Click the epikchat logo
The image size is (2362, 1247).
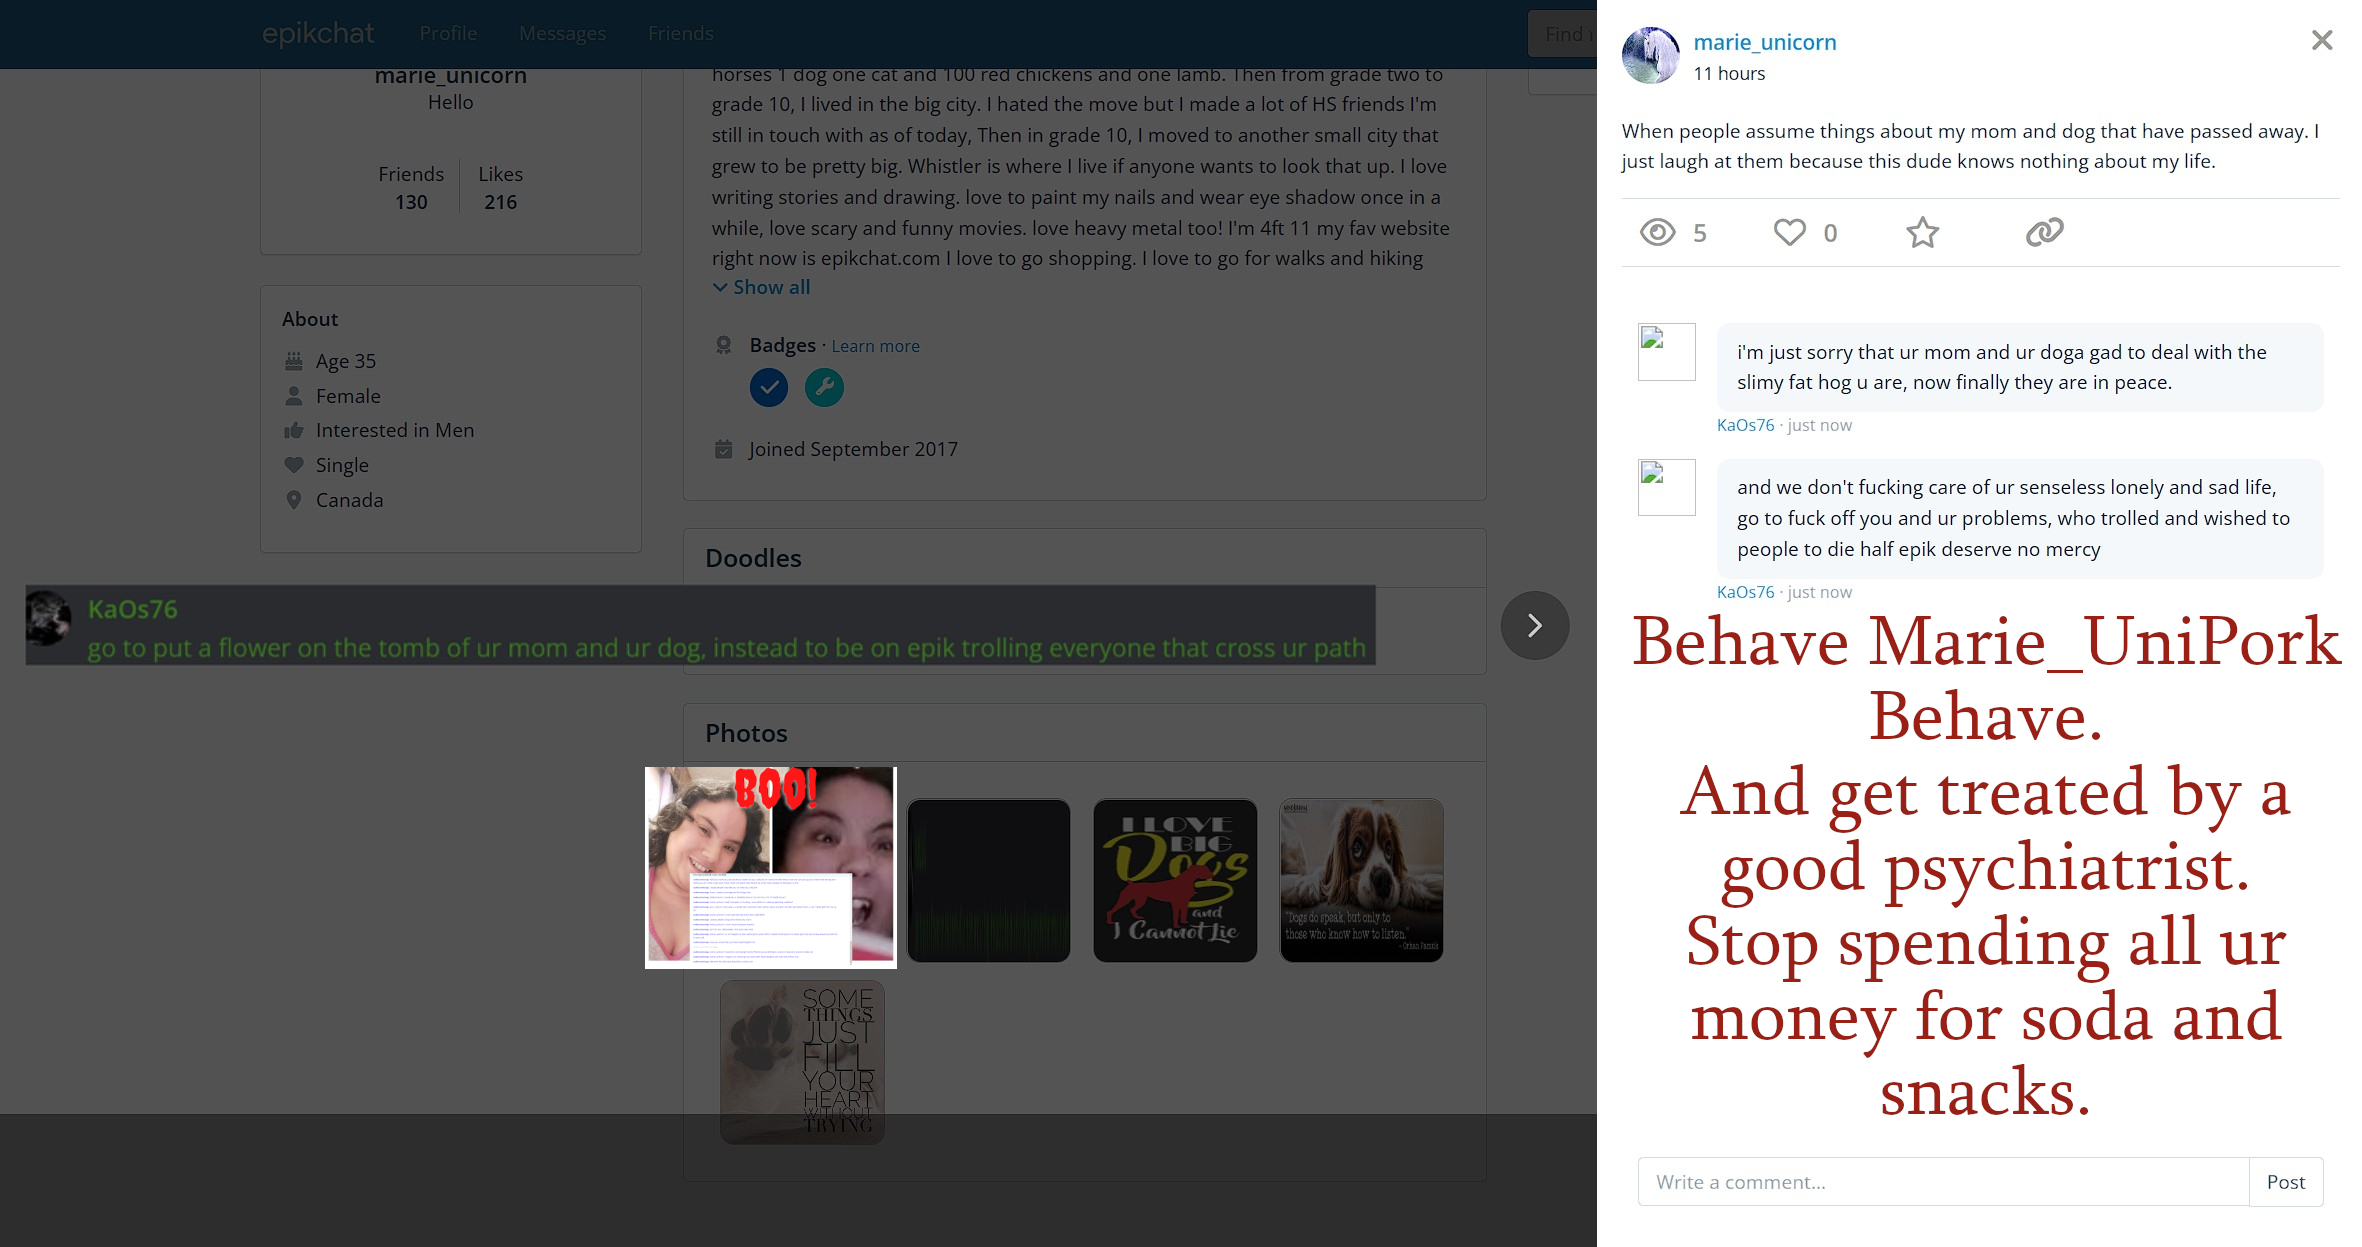(318, 33)
